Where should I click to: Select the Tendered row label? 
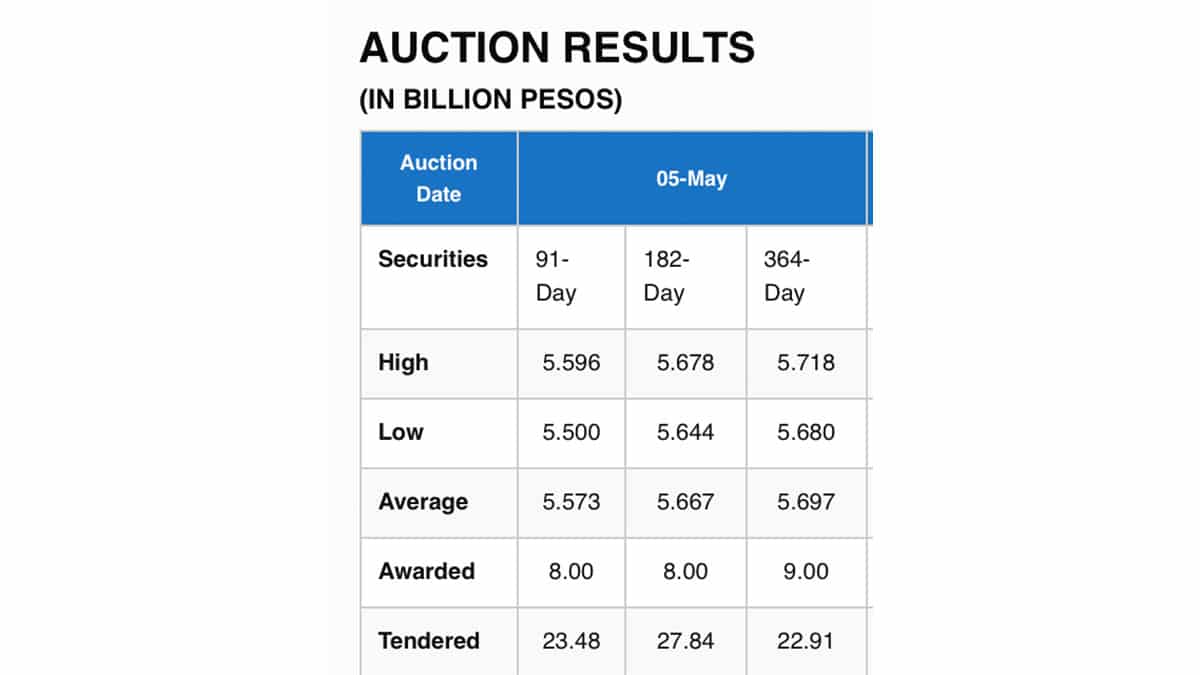click(x=429, y=641)
